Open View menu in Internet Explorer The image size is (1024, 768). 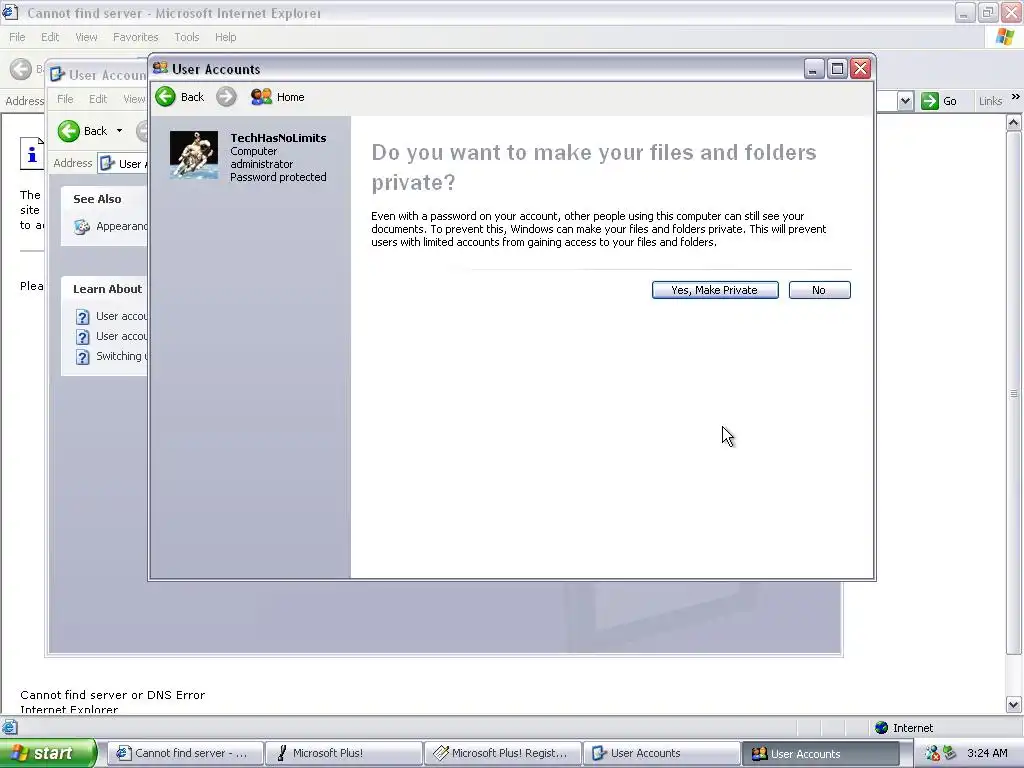(x=86, y=37)
